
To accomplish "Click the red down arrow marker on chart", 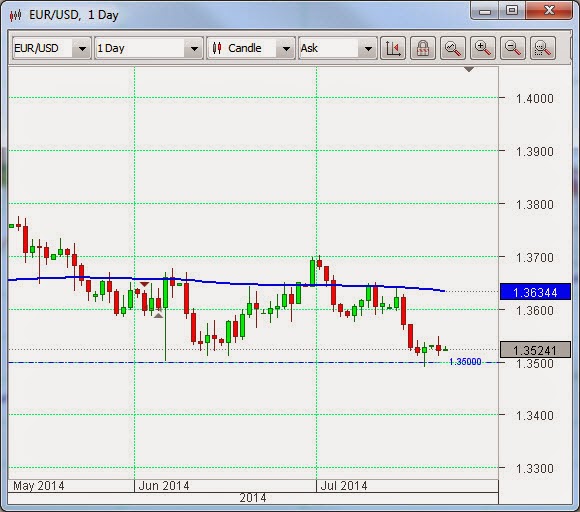I will [144, 284].
